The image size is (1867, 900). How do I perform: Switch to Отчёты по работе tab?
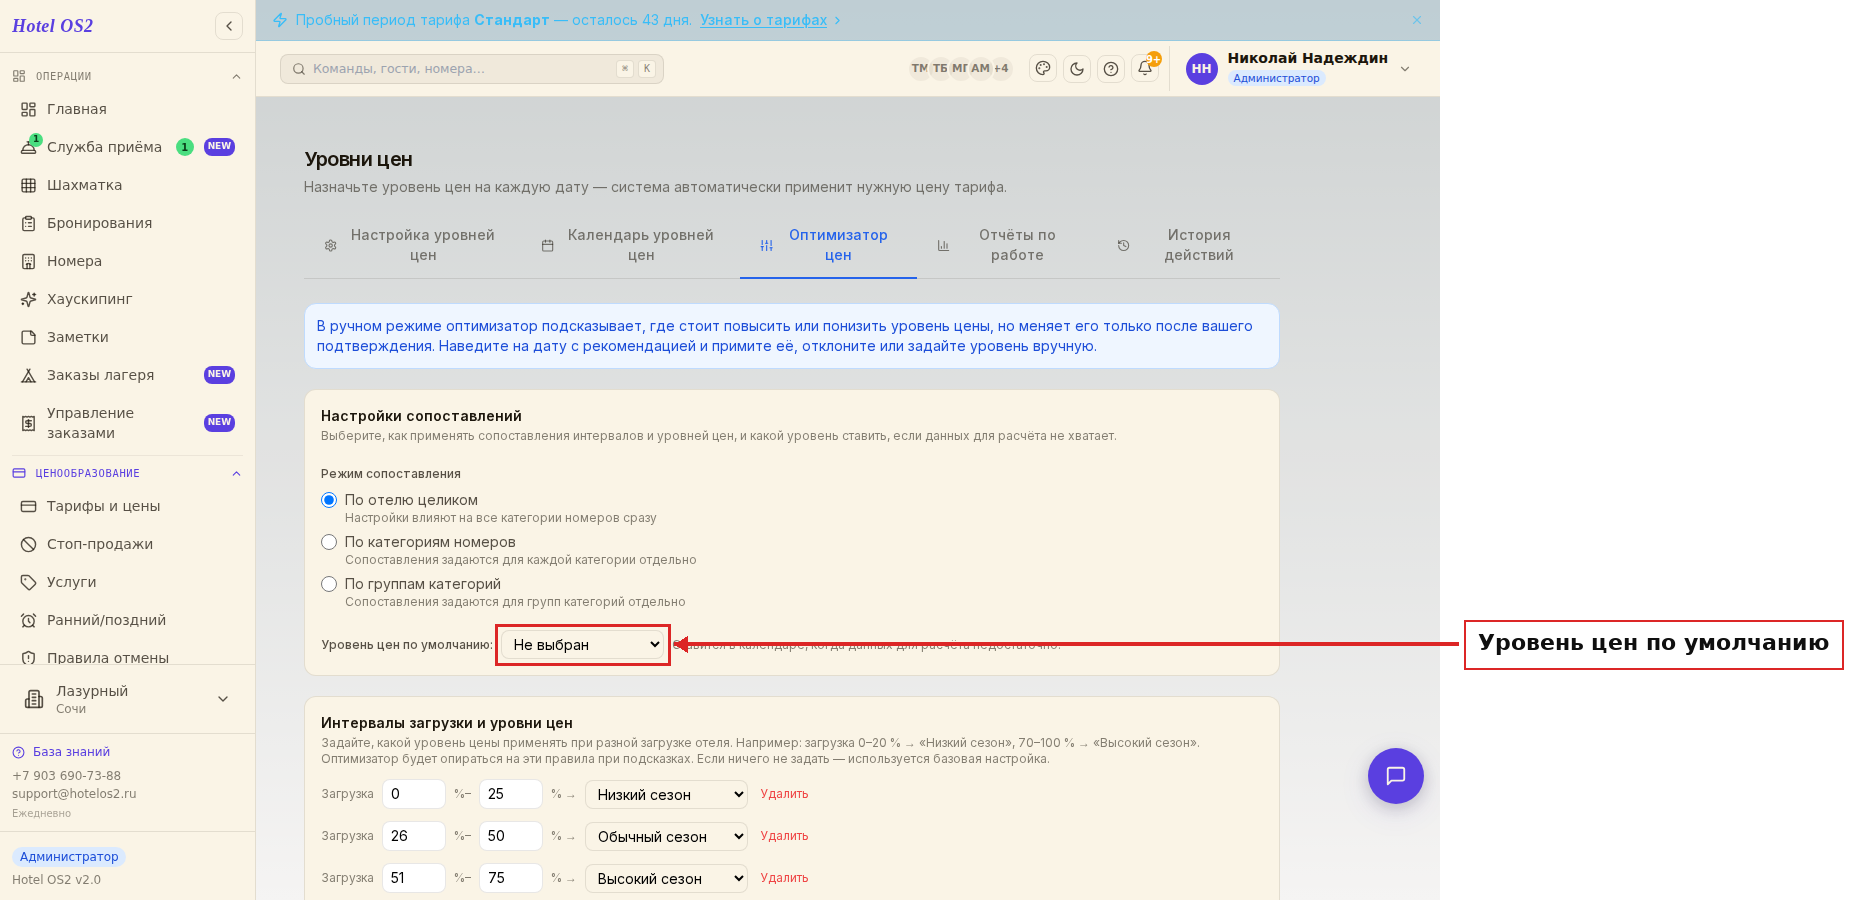1006,245
